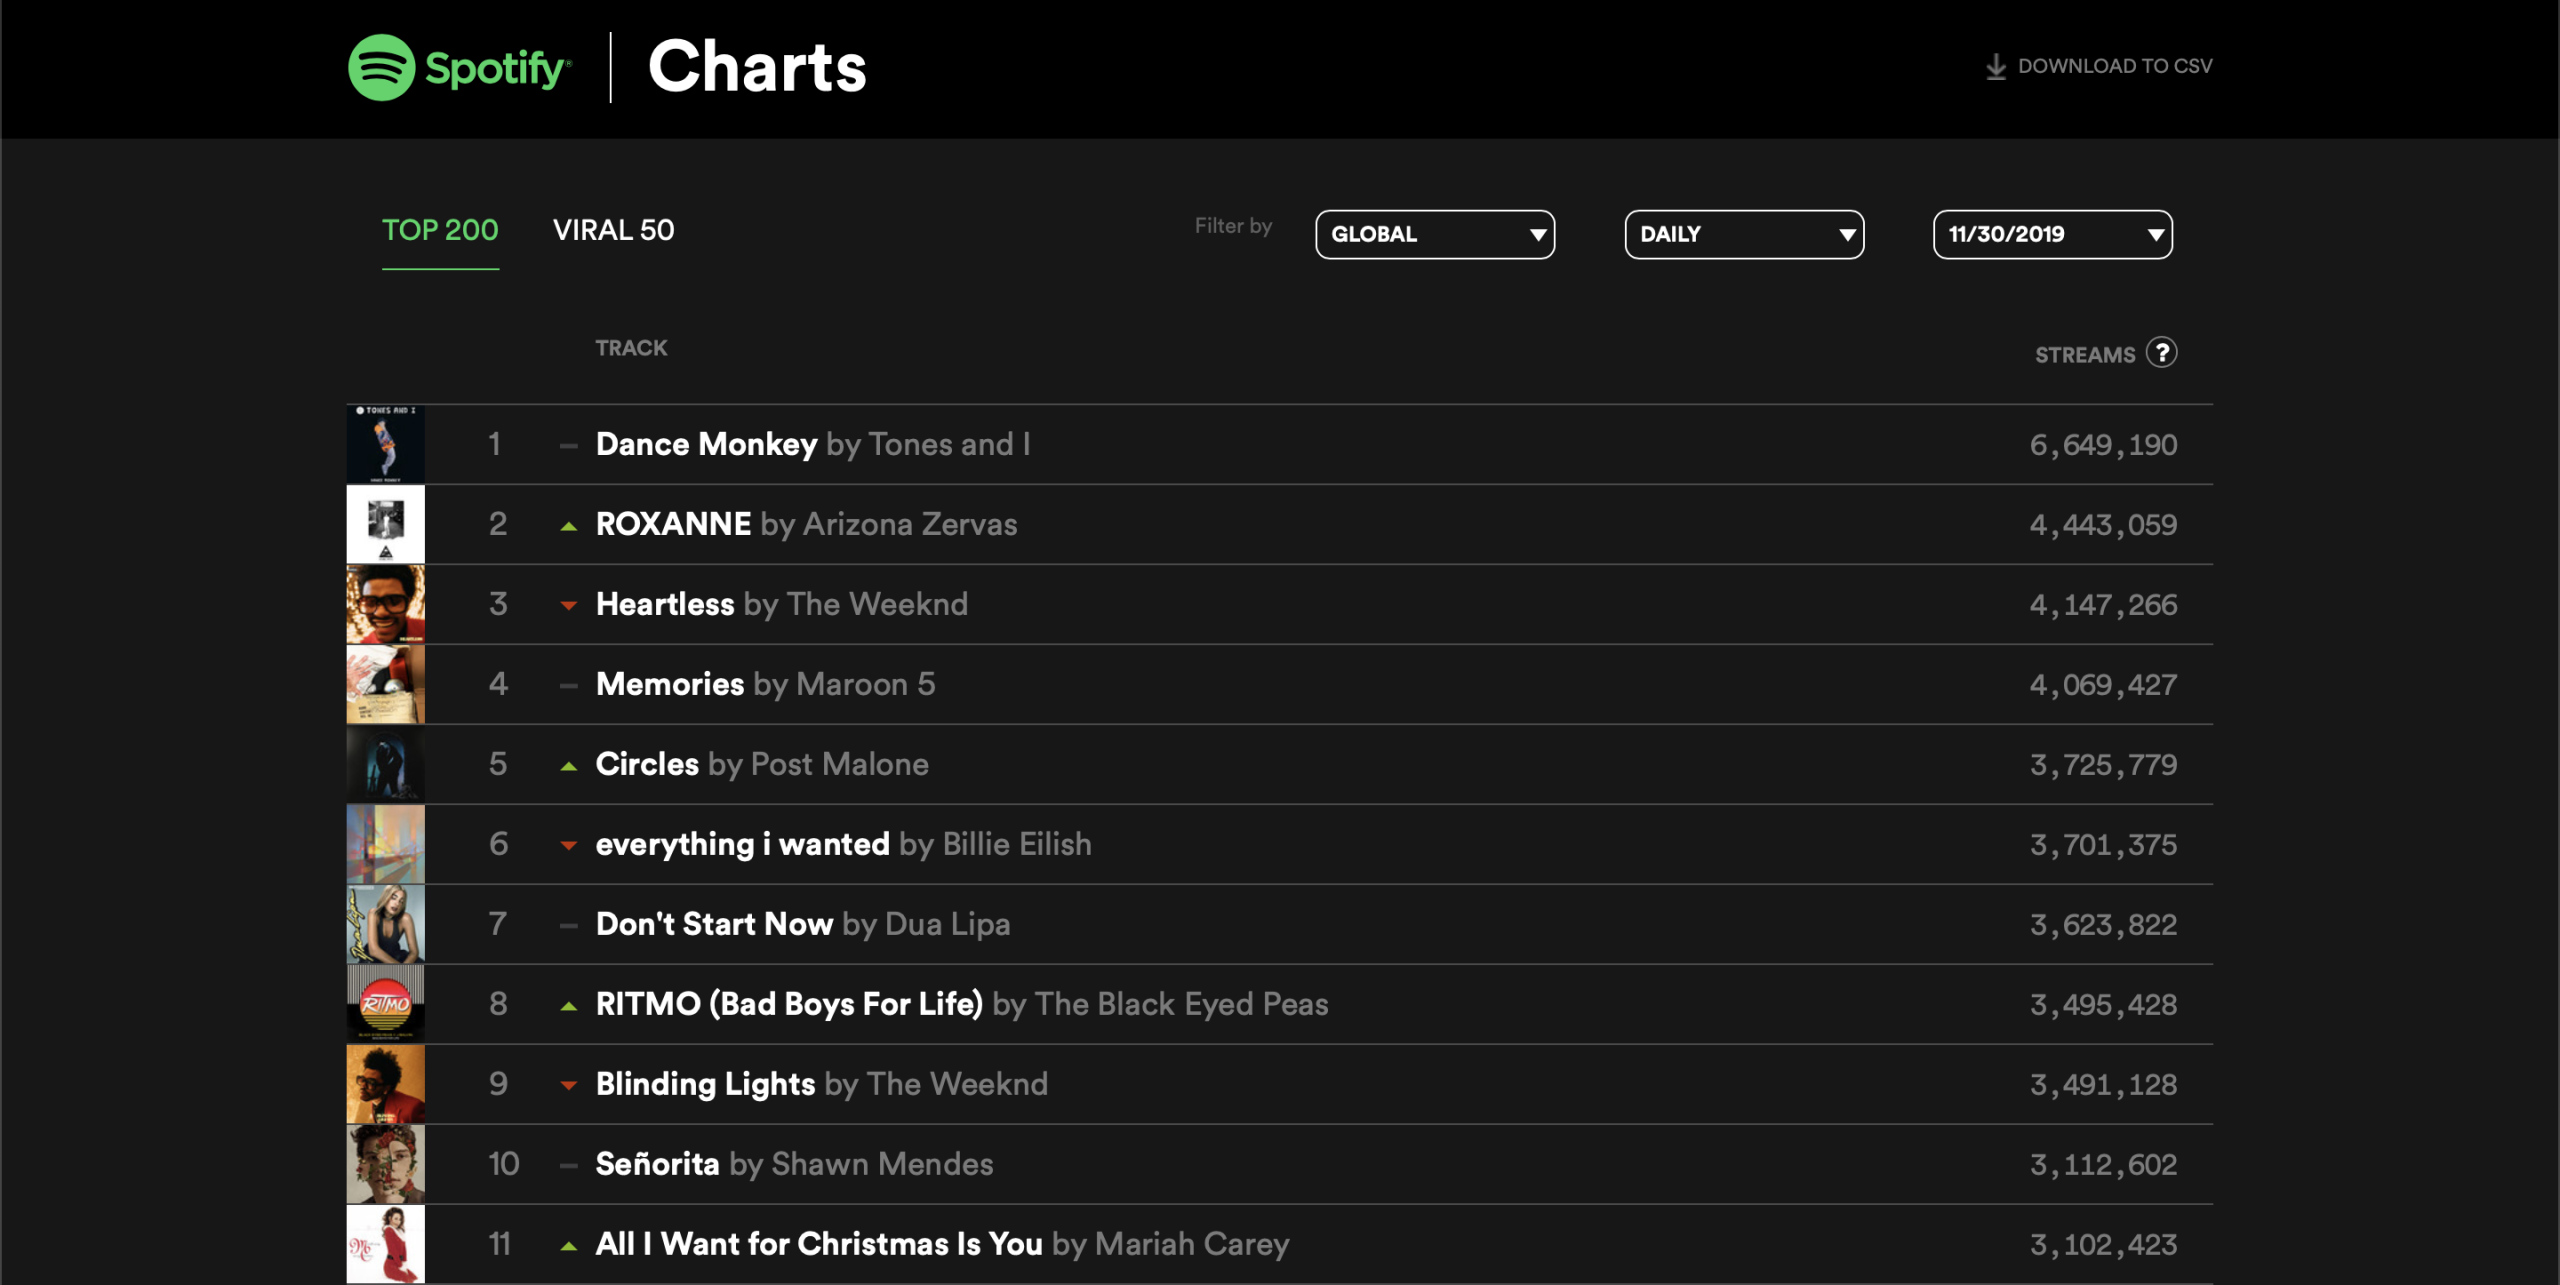This screenshot has width=2560, height=1285.
Task: Click the green up arrow next to ROXANNE
Action: coord(569,526)
